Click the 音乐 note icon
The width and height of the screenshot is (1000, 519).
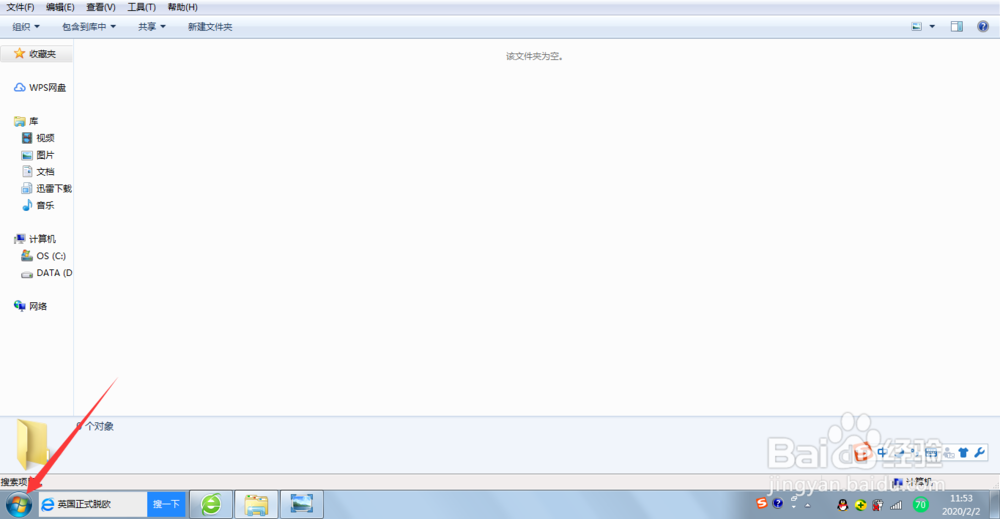tap(27, 205)
